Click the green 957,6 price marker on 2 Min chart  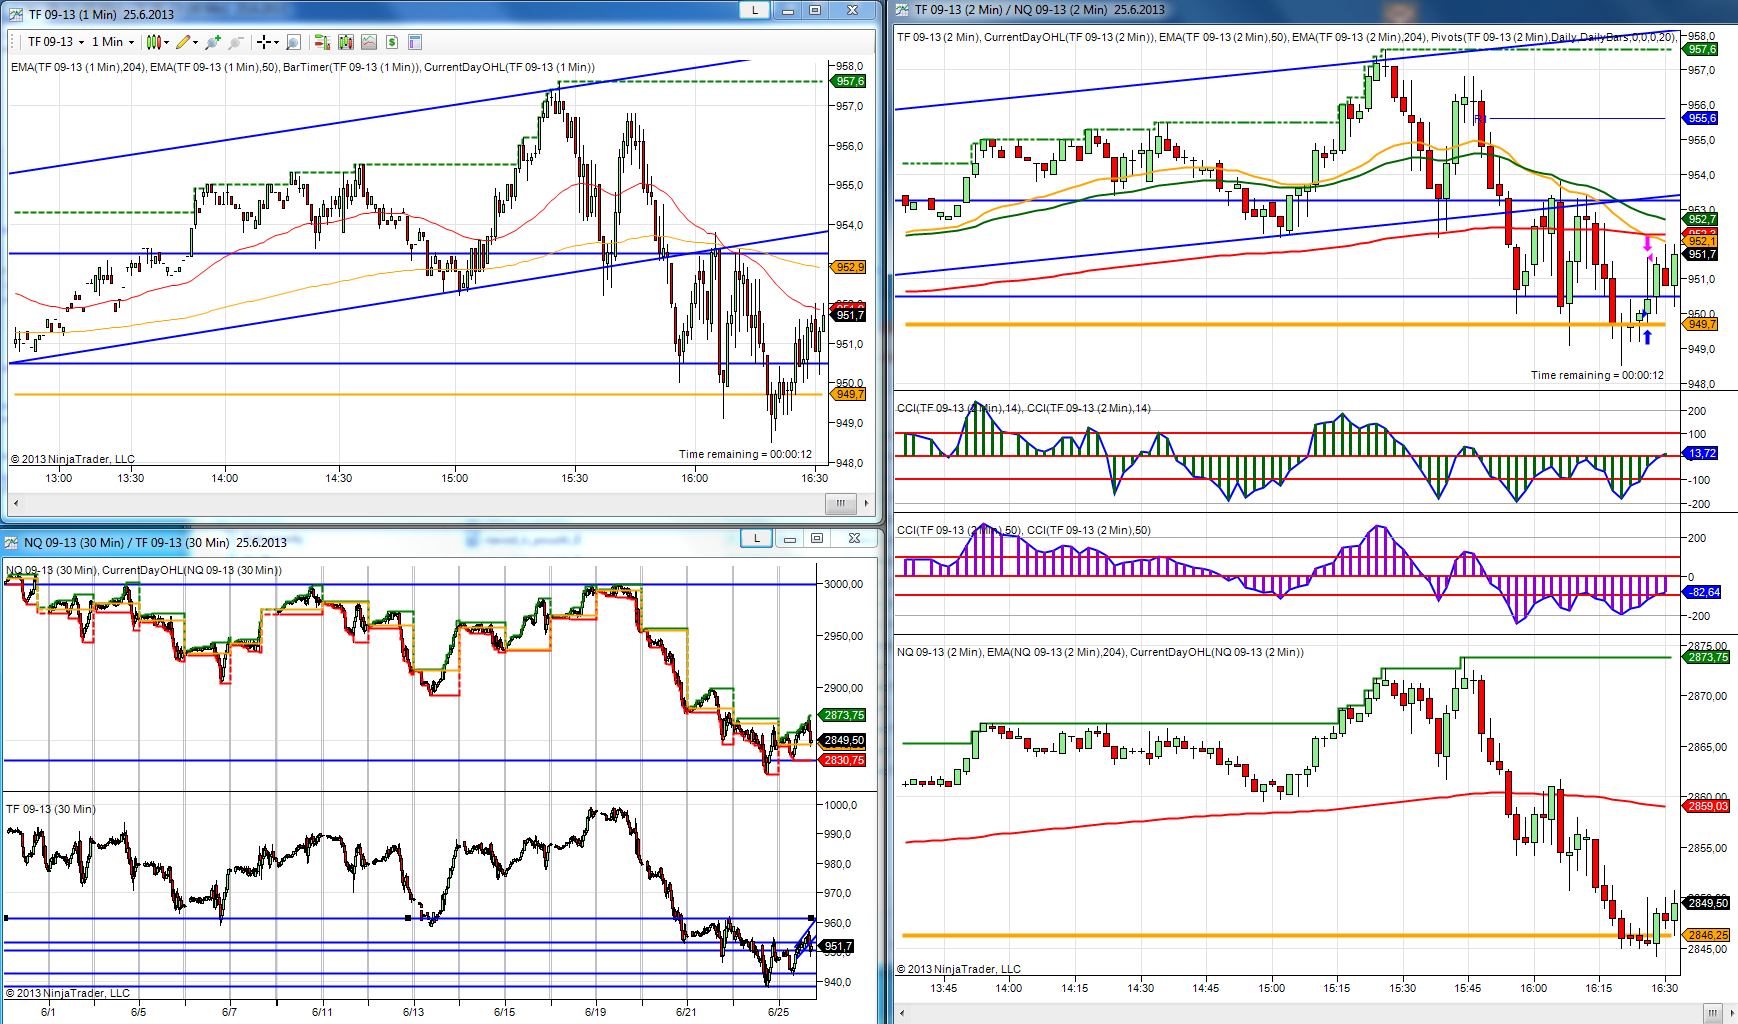pyautogui.click(x=1701, y=49)
